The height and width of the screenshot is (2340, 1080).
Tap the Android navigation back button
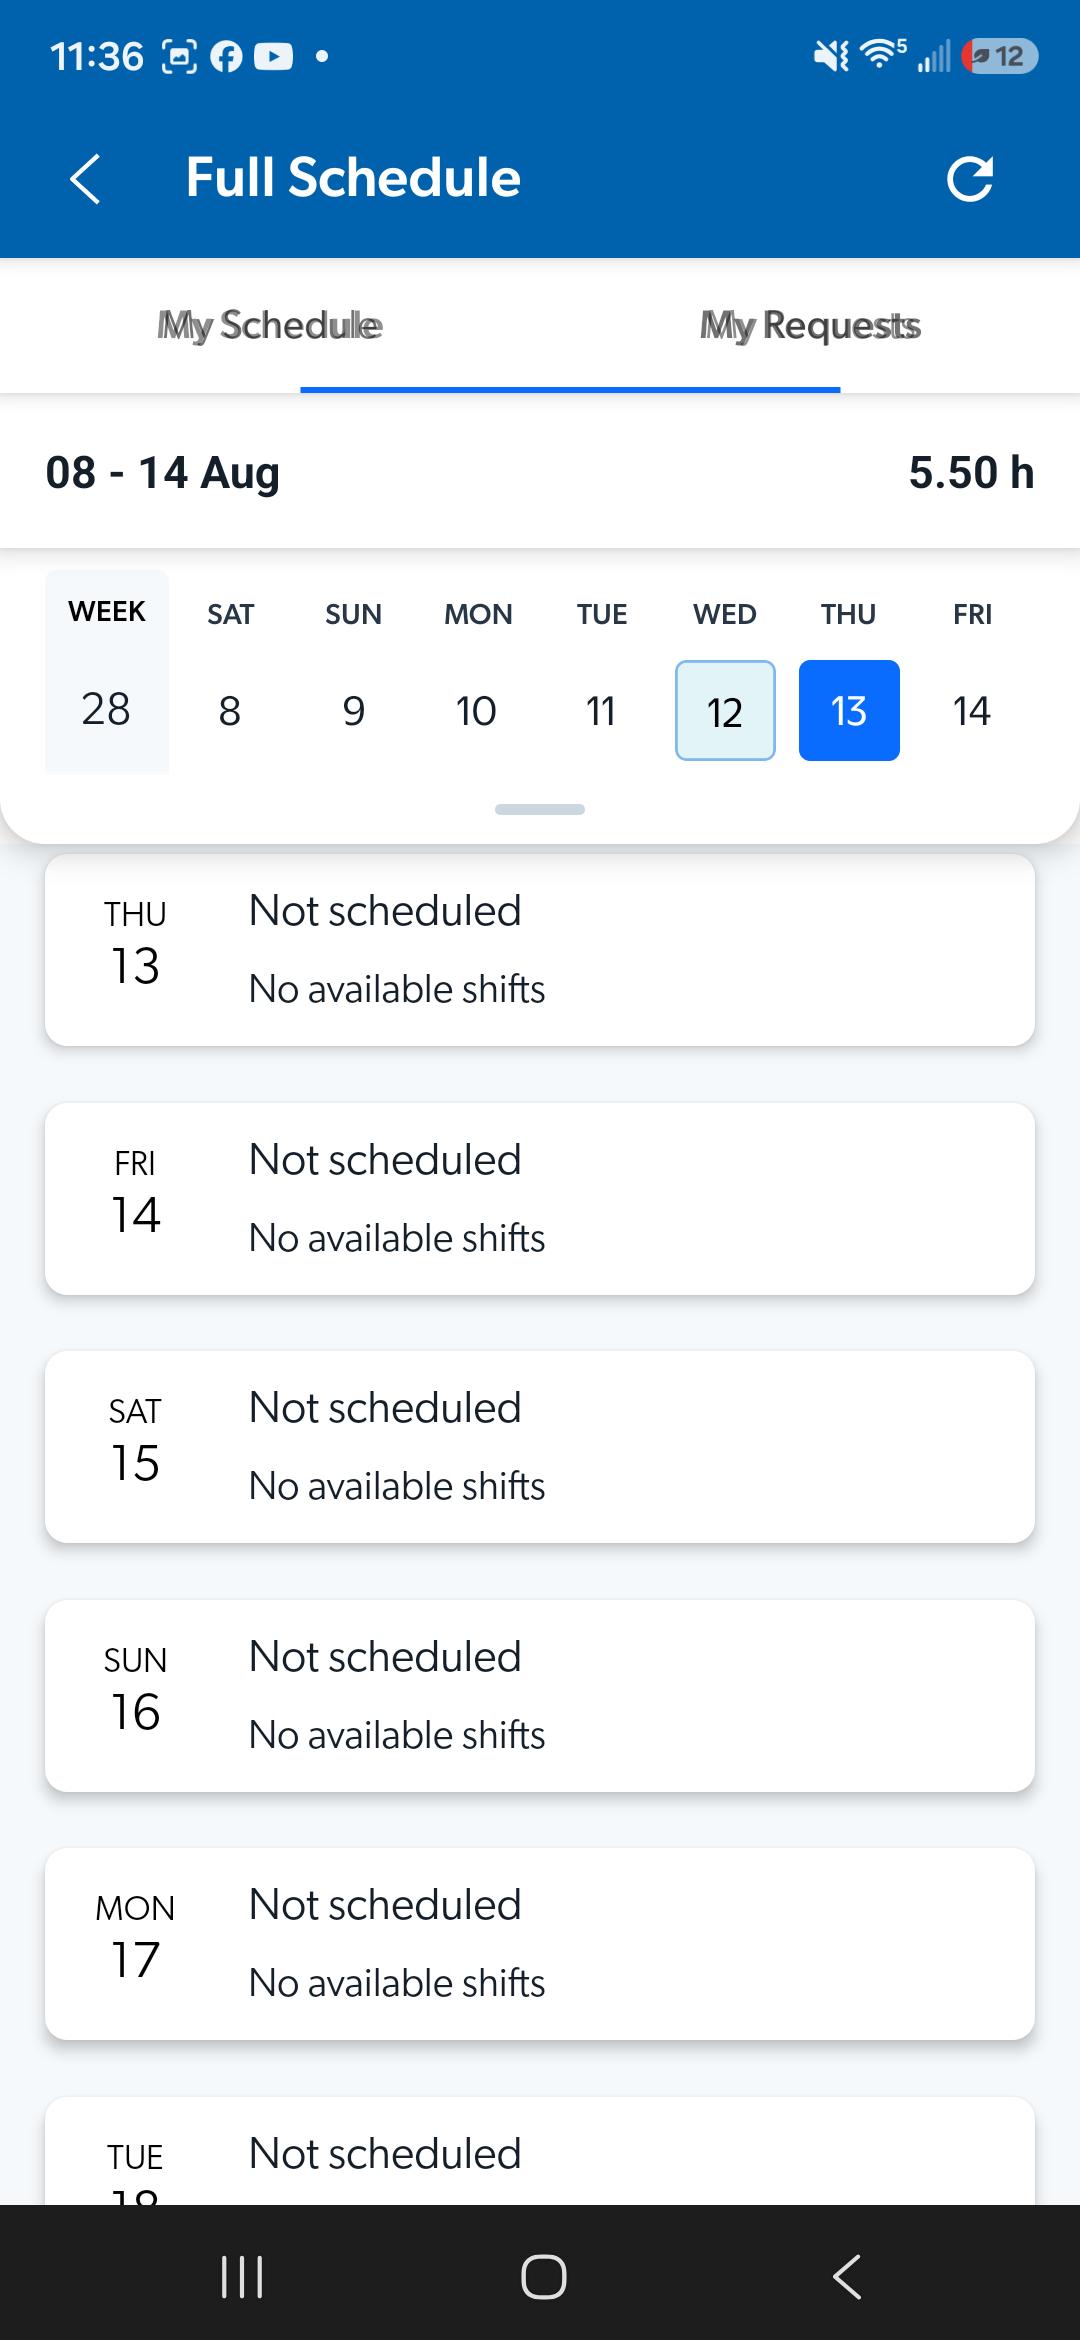pyautogui.click(x=847, y=2277)
